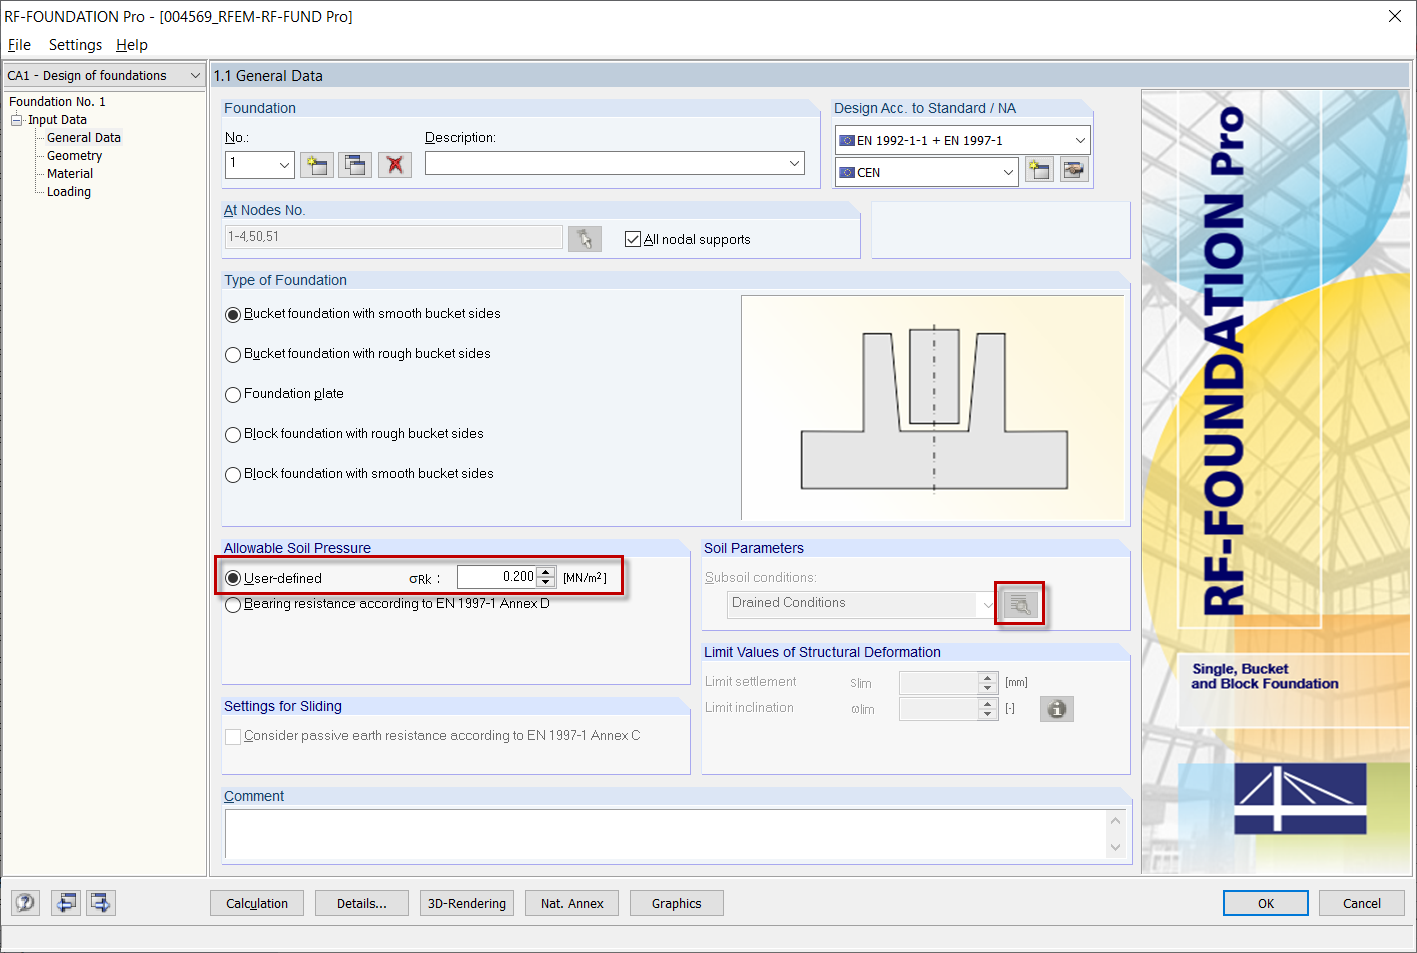Open help via the question mark icon
This screenshot has height=953, width=1417.
coord(25,903)
